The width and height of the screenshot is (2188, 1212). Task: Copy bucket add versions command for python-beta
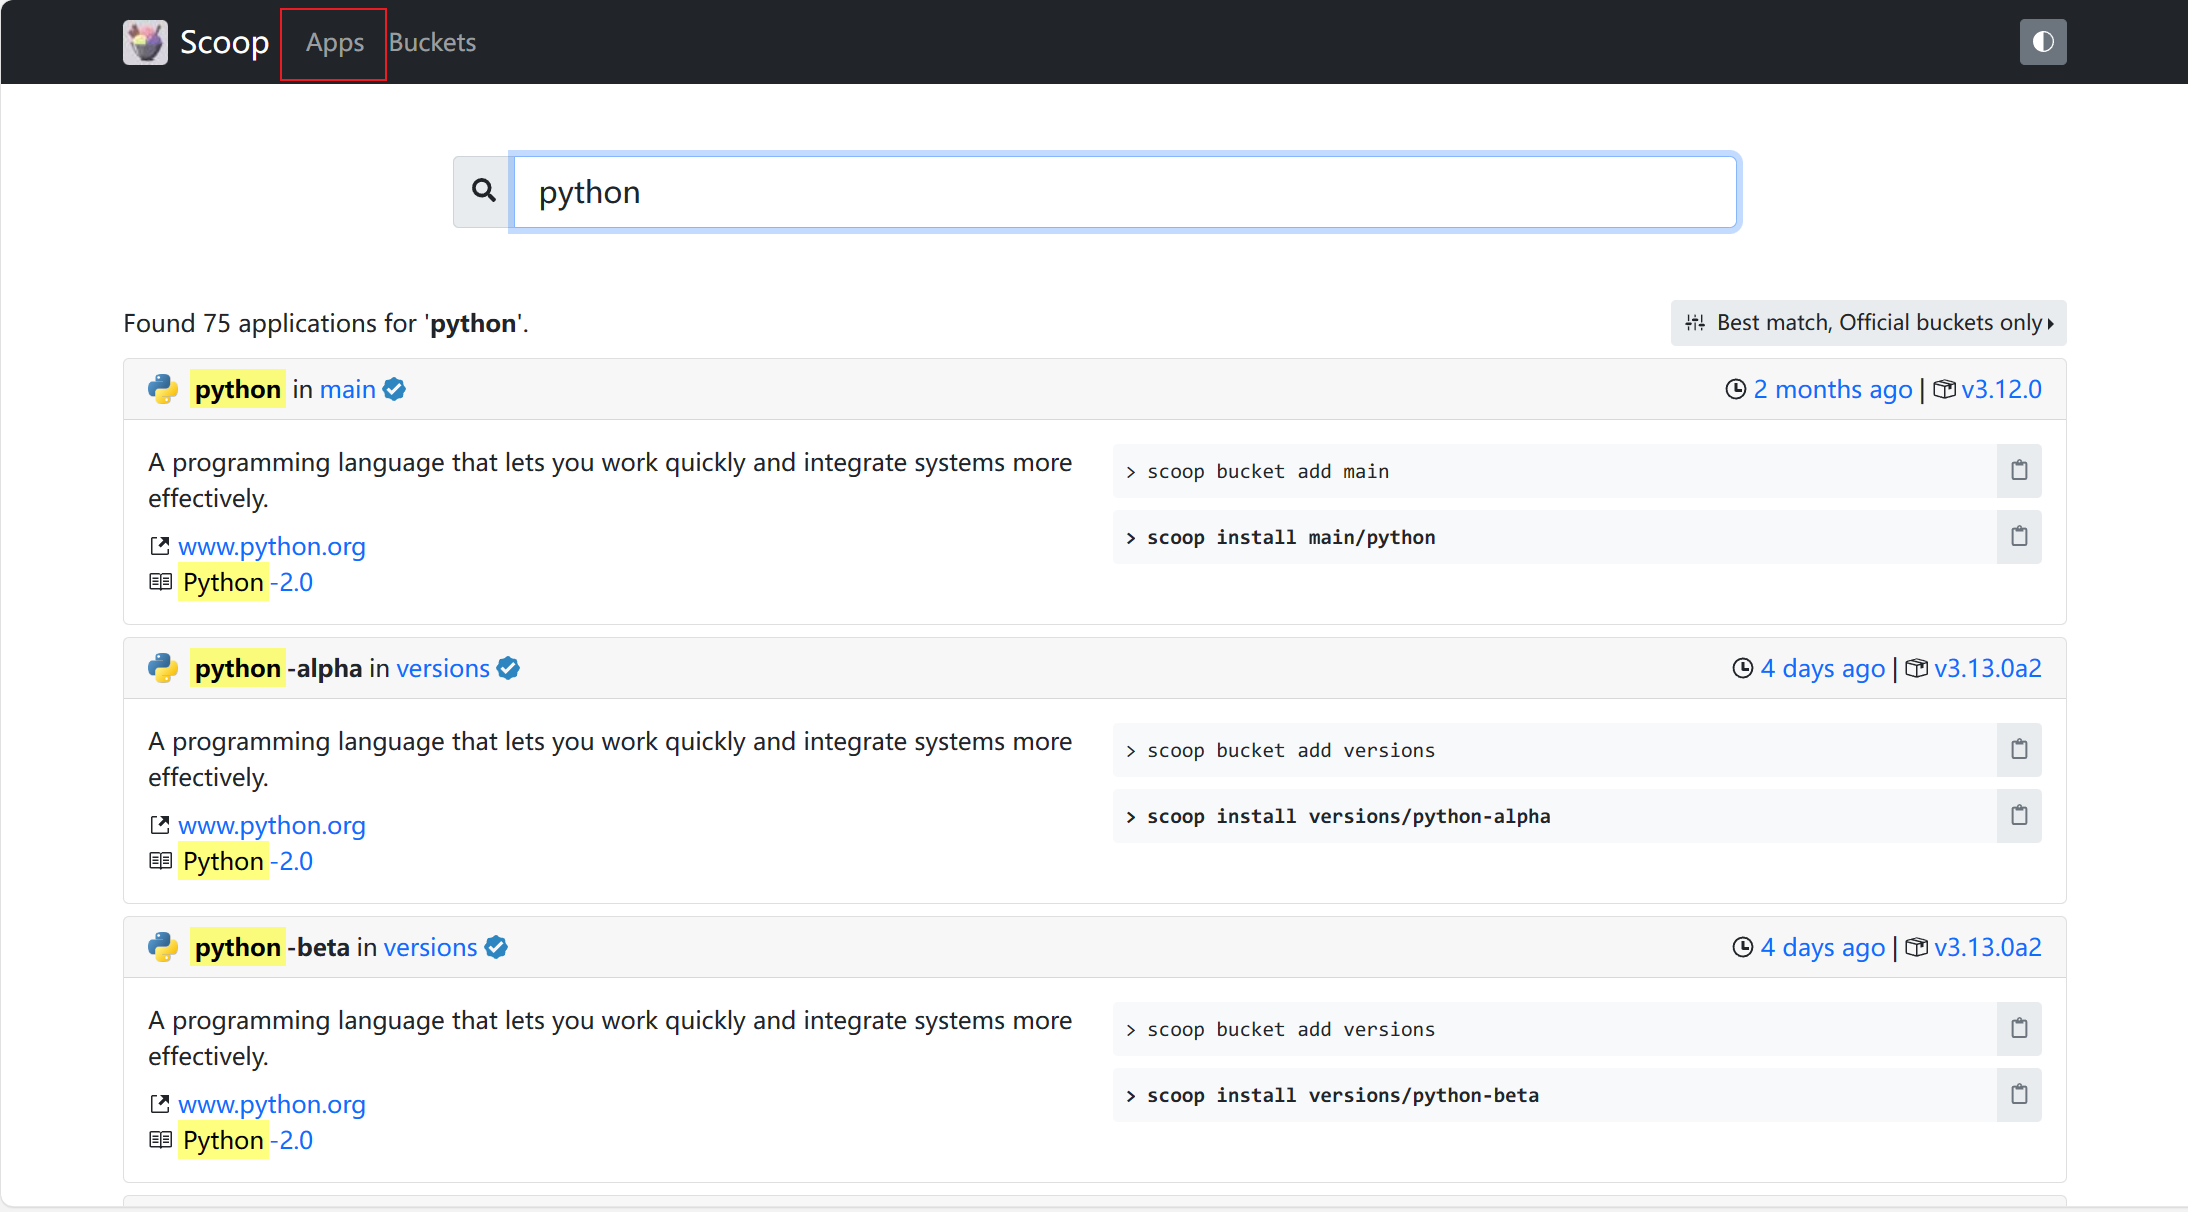pos(2019,1029)
